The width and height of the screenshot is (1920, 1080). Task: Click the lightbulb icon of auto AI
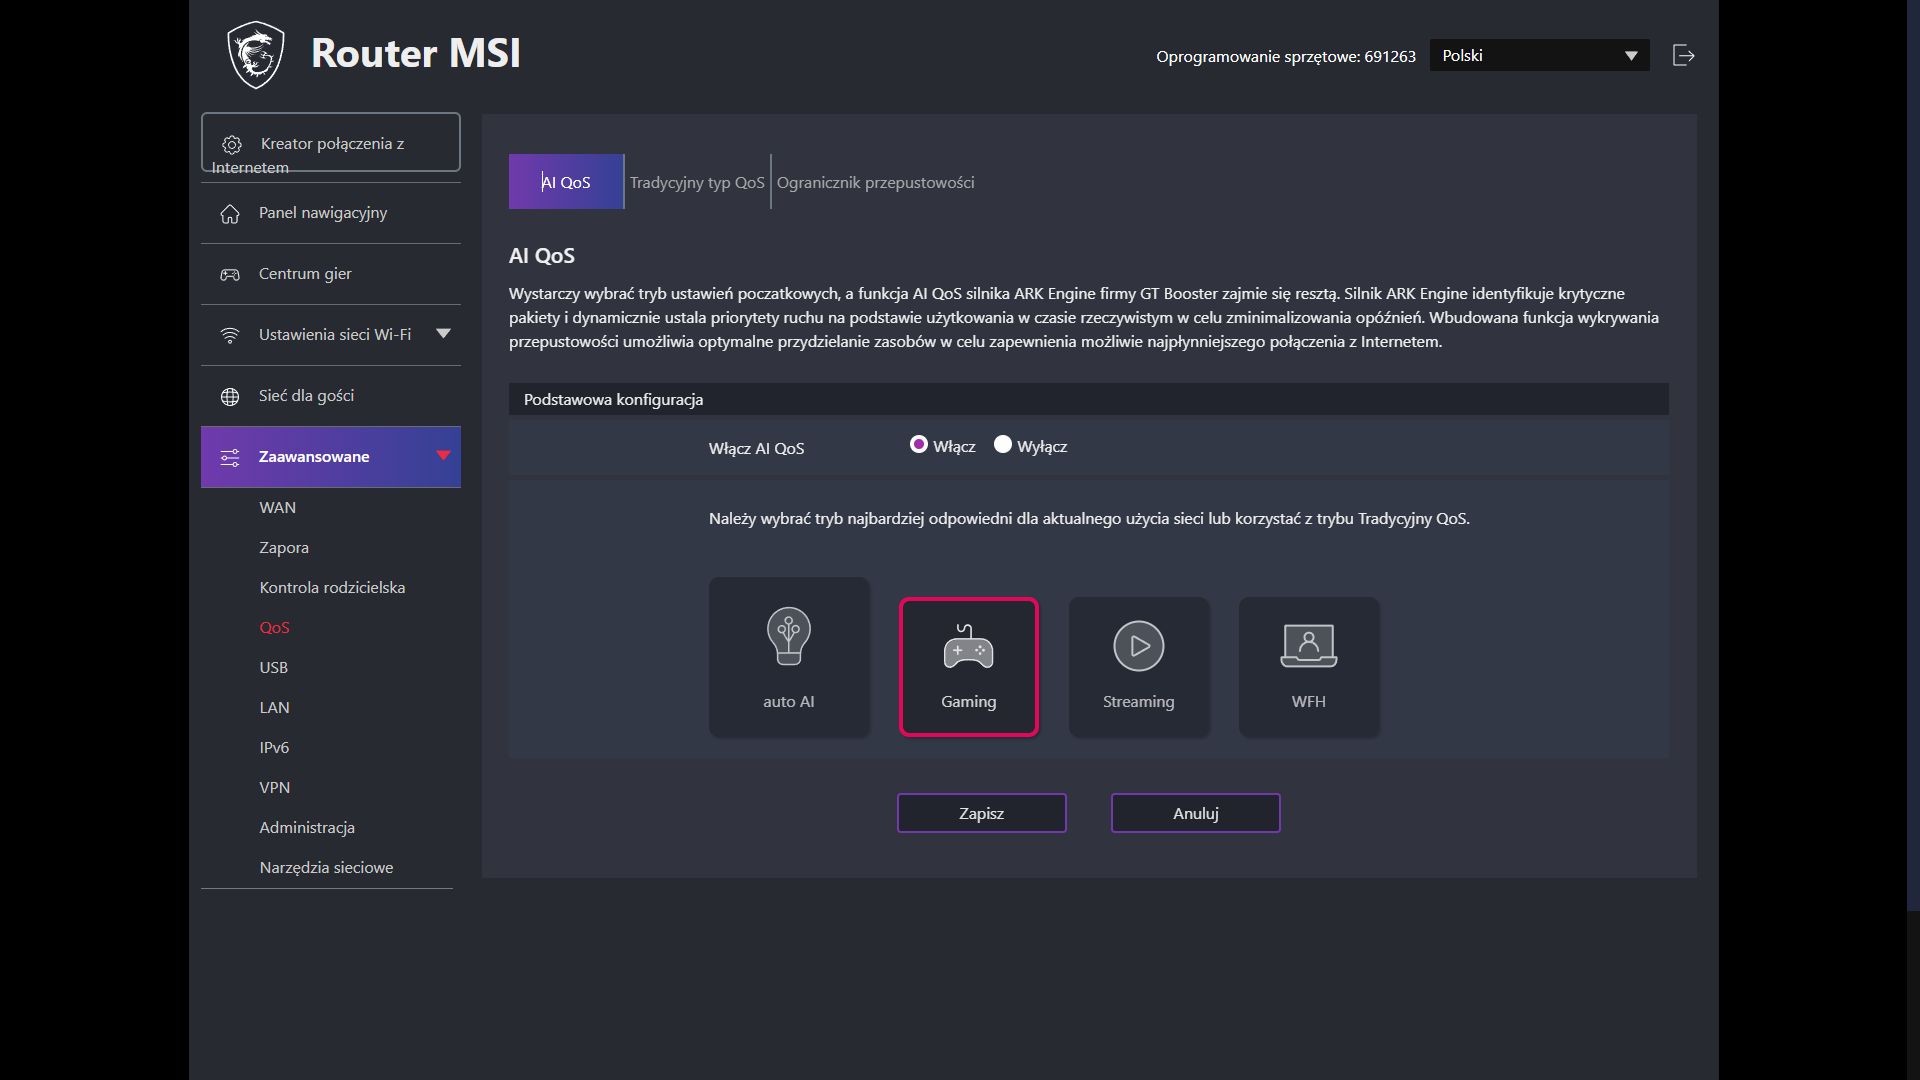click(789, 636)
